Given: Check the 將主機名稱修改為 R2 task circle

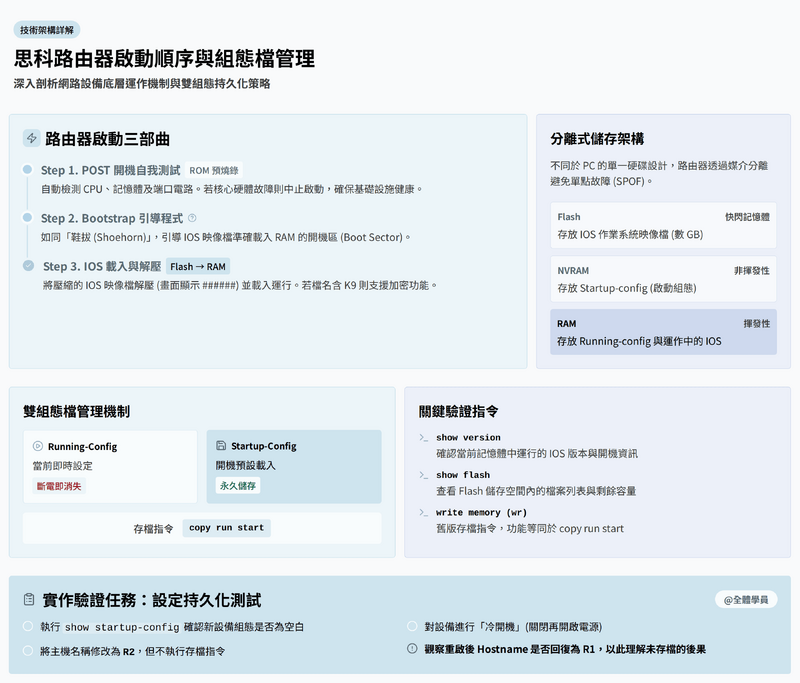Looking at the screenshot, I should (x=28, y=650).
